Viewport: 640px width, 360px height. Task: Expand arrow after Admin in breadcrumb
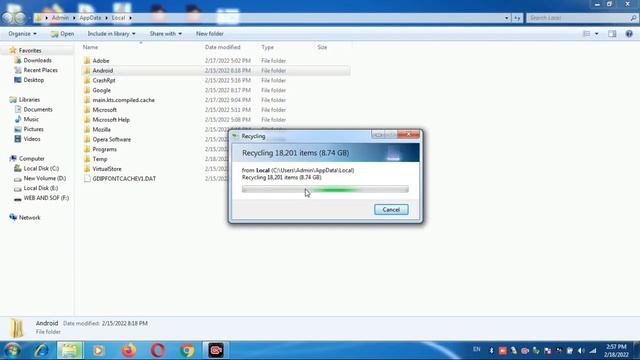(x=74, y=18)
